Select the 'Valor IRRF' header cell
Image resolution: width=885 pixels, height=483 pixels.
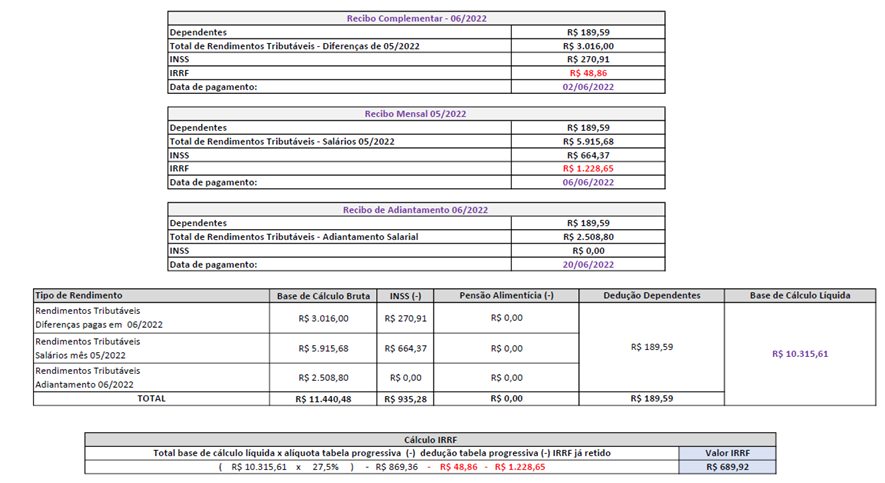pos(728,453)
